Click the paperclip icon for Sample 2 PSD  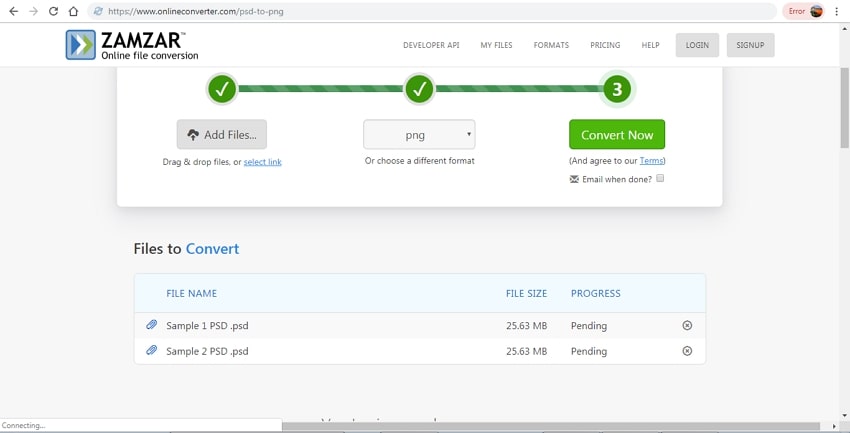coord(152,351)
